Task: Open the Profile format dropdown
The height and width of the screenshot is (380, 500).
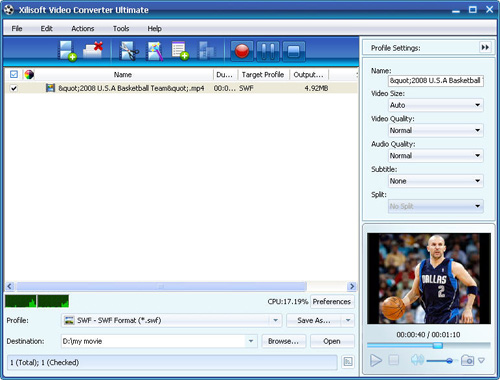Action: pos(275,320)
